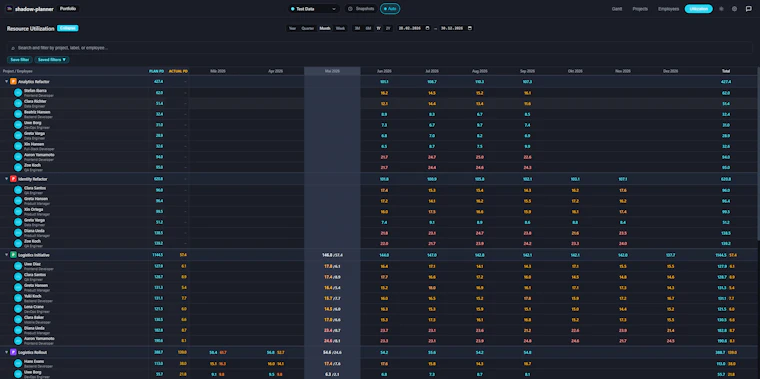
Task: Click the search and filter input field
Action: coord(380,48)
